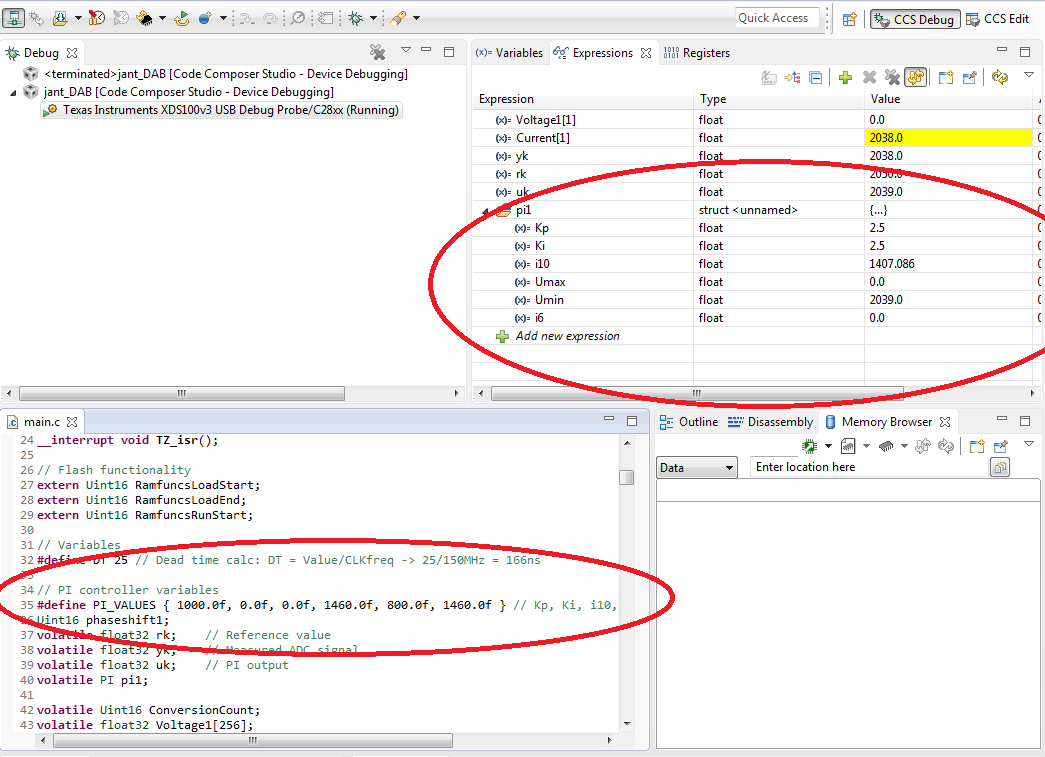The image size is (1045, 757).
Task: Click remove all expressions double X icon
Action: click(x=892, y=78)
